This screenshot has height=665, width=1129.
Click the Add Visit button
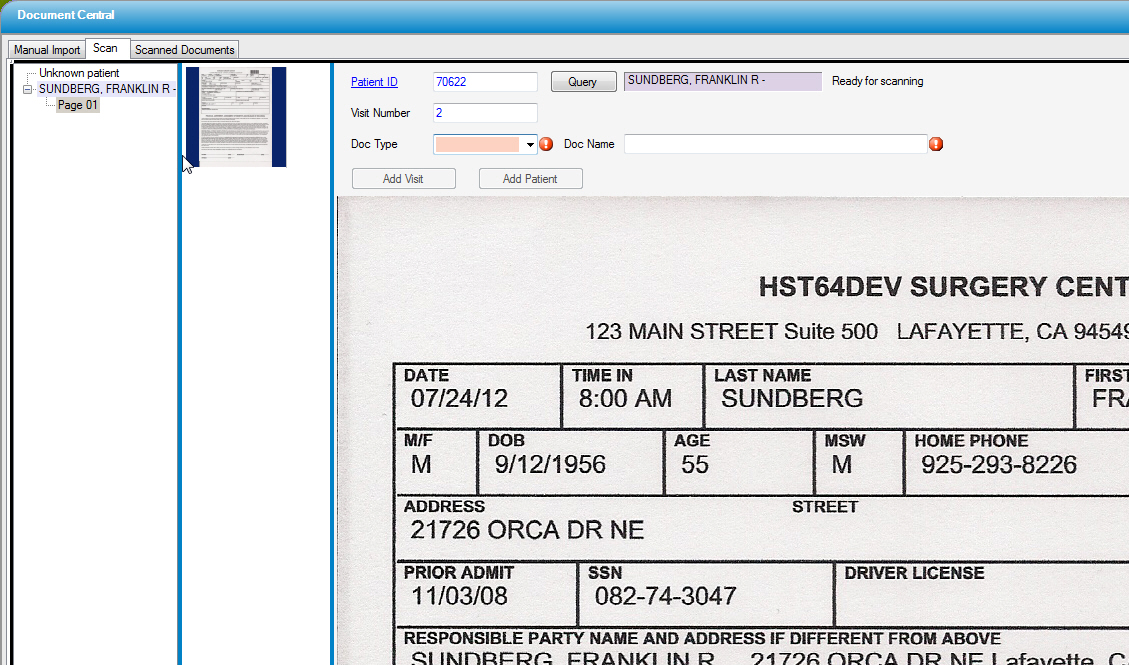(x=403, y=178)
